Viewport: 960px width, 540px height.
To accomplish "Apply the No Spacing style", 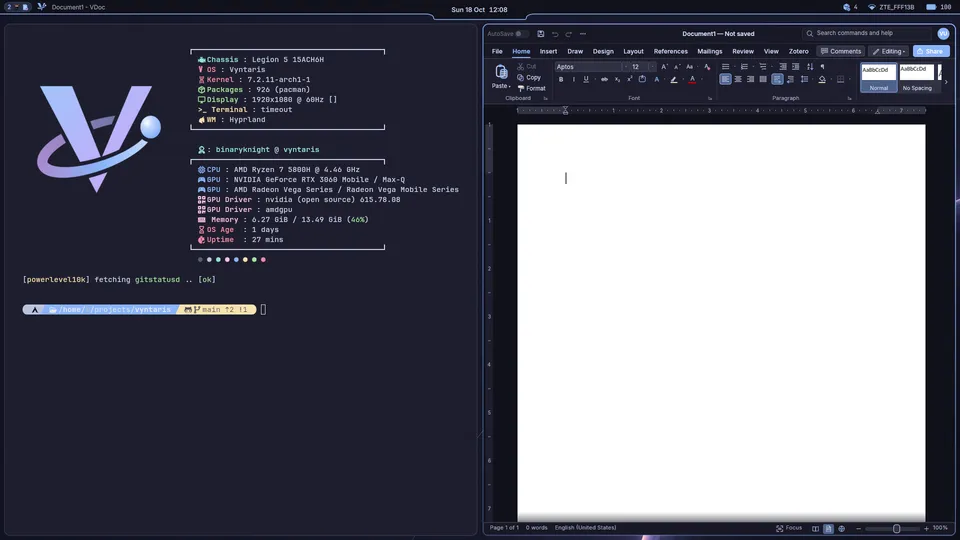I will pyautogui.click(x=917, y=78).
